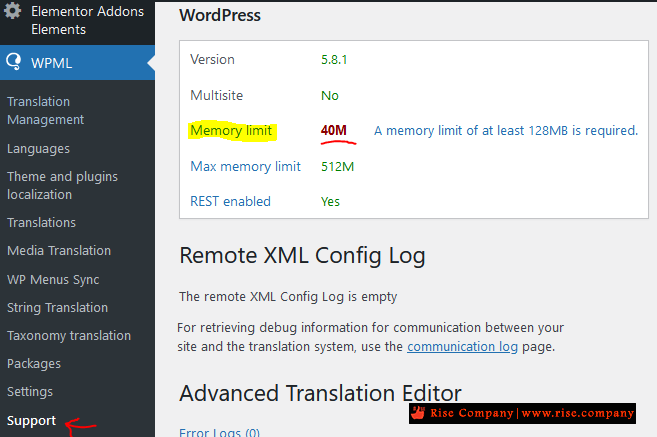Viewport: 657px width, 437px height.
Task: Click the WordPress section heading
Action: click(x=220, y=16)
